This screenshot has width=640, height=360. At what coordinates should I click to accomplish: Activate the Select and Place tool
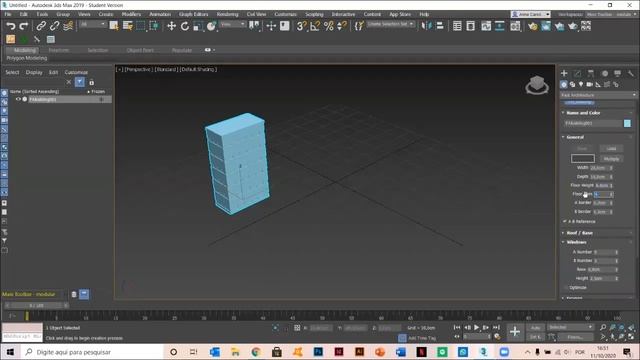pos(211,26)
